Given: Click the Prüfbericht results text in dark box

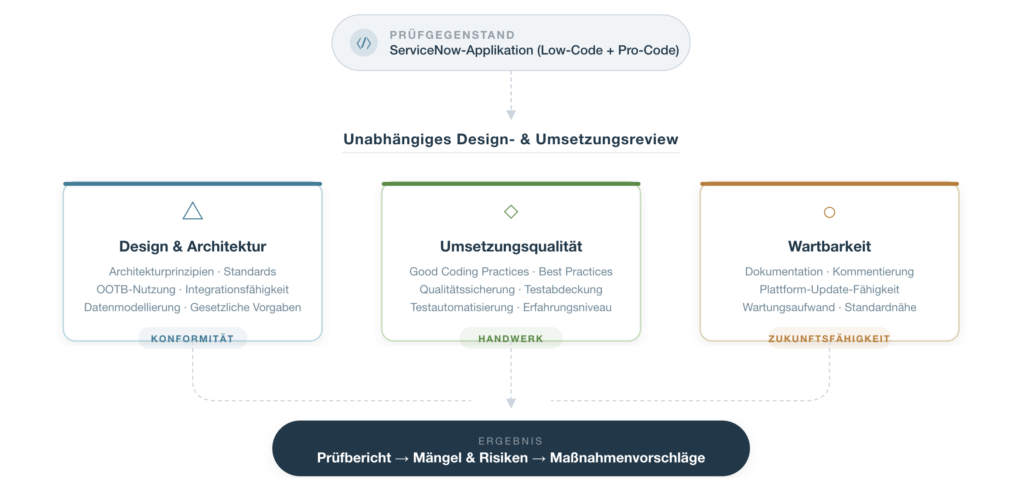Looking at the screenshot, I should 511,458.
